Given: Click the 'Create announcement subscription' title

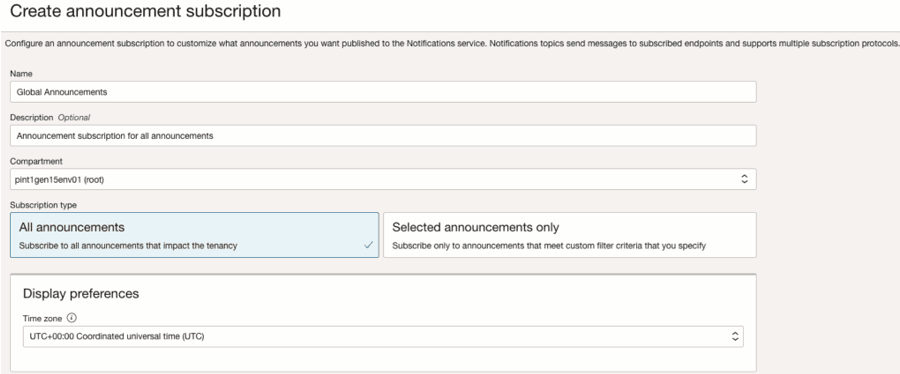Looking at the screenshot, I should (146, 11).
